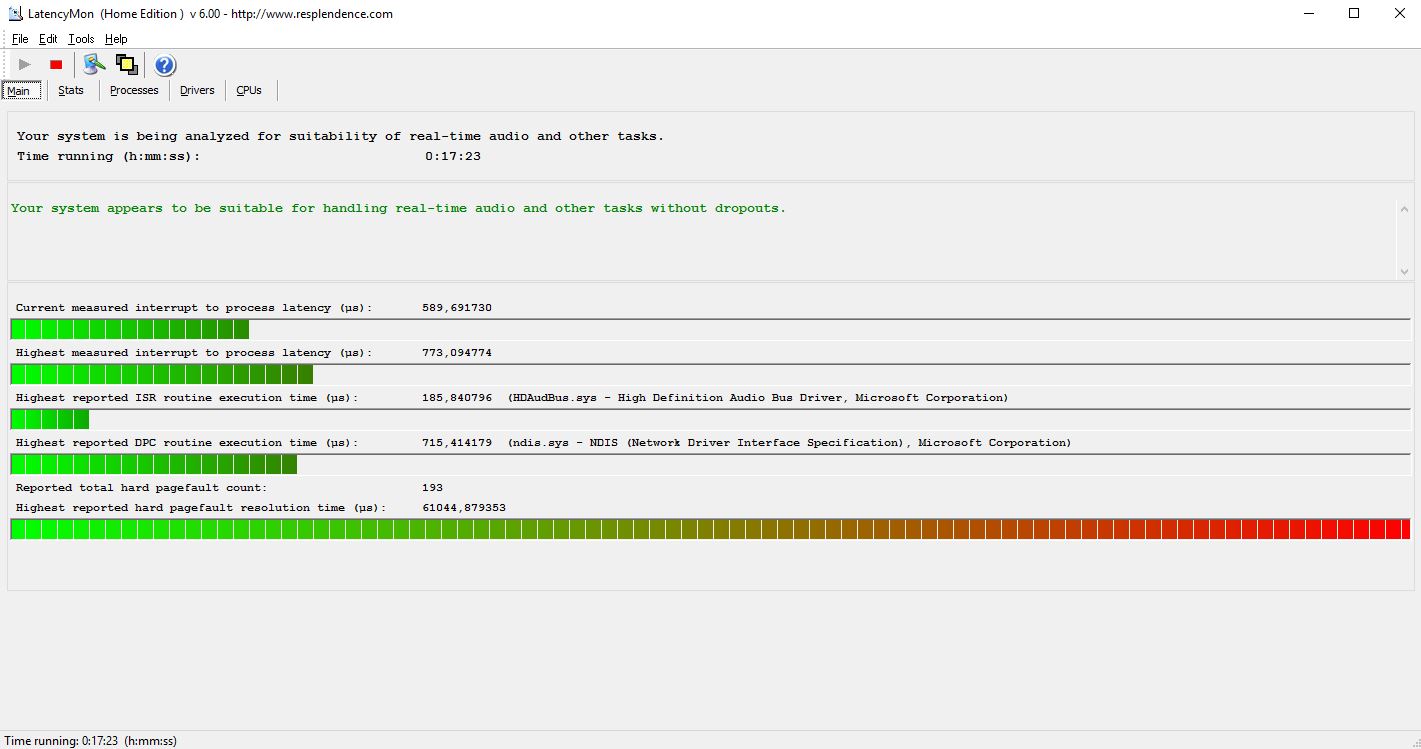Viewport: 1421px width, 749px height.
Task: Switch to the Drivers tab
Action: coord(197,90)
